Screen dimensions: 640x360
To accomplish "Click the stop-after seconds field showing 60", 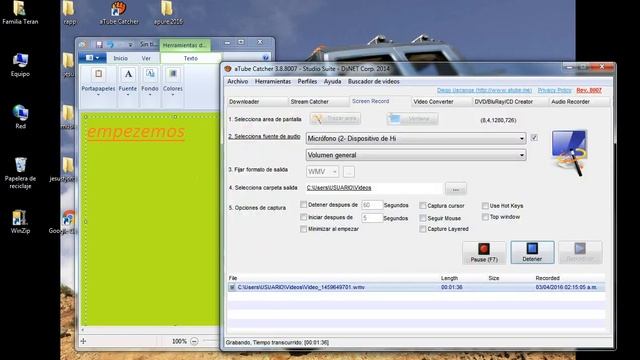I will (372, 205).
